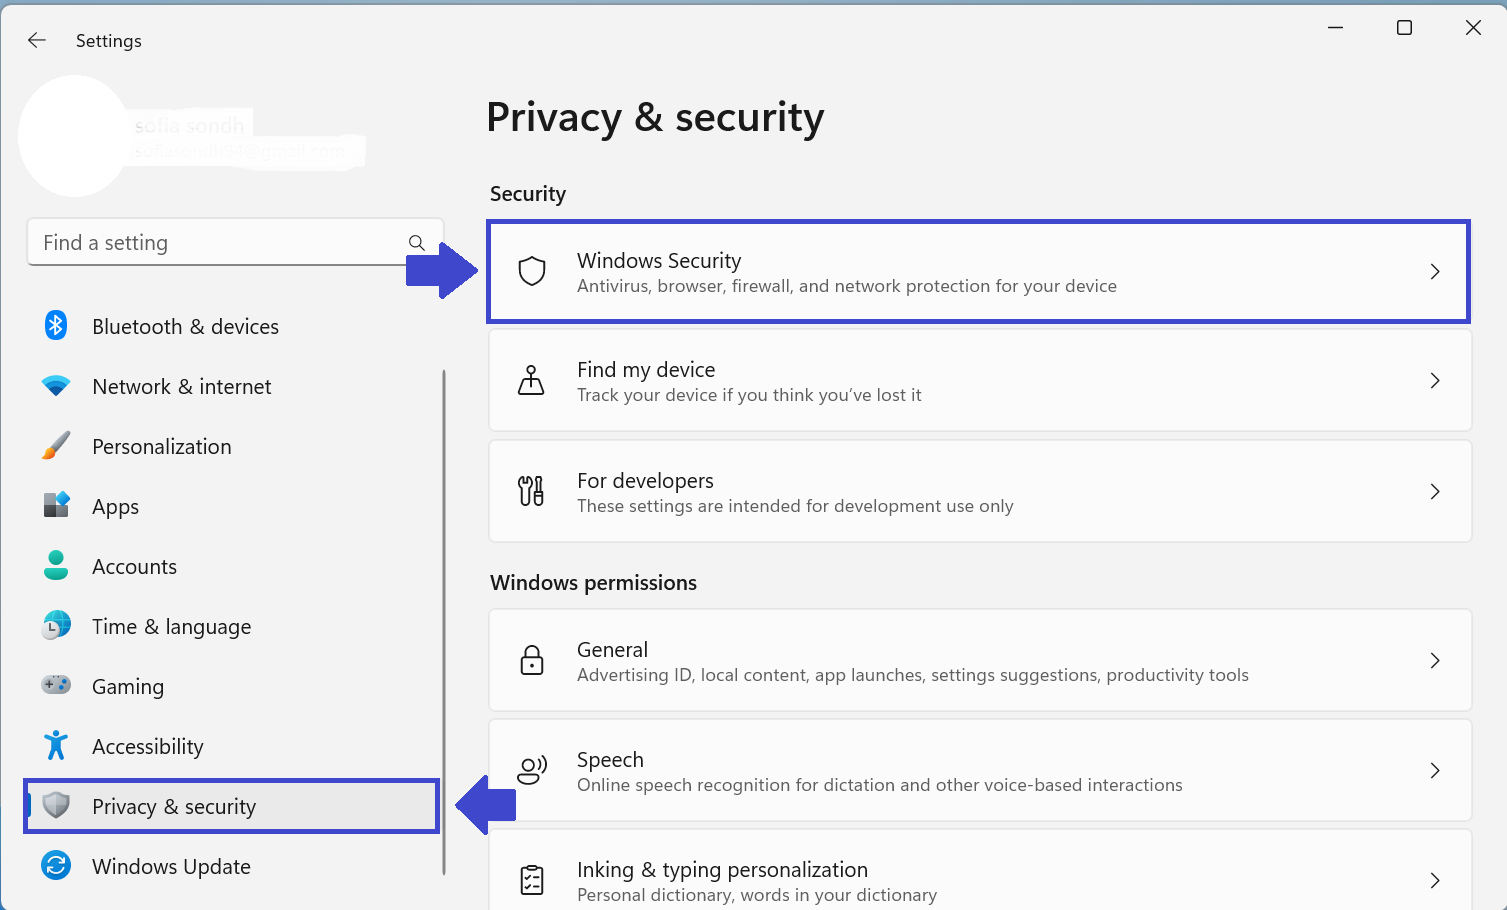
Task: Open General permissions
Action: click(x=980, y=660)
